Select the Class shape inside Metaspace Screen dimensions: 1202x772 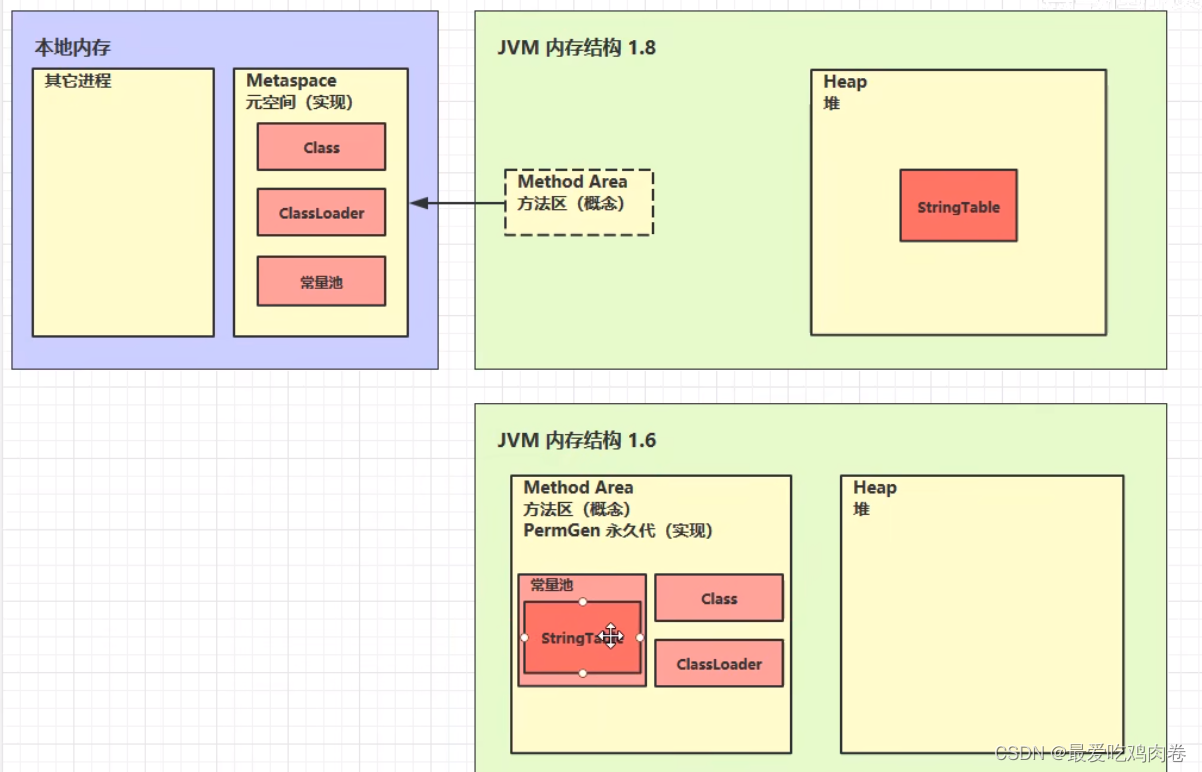point(321,147)
